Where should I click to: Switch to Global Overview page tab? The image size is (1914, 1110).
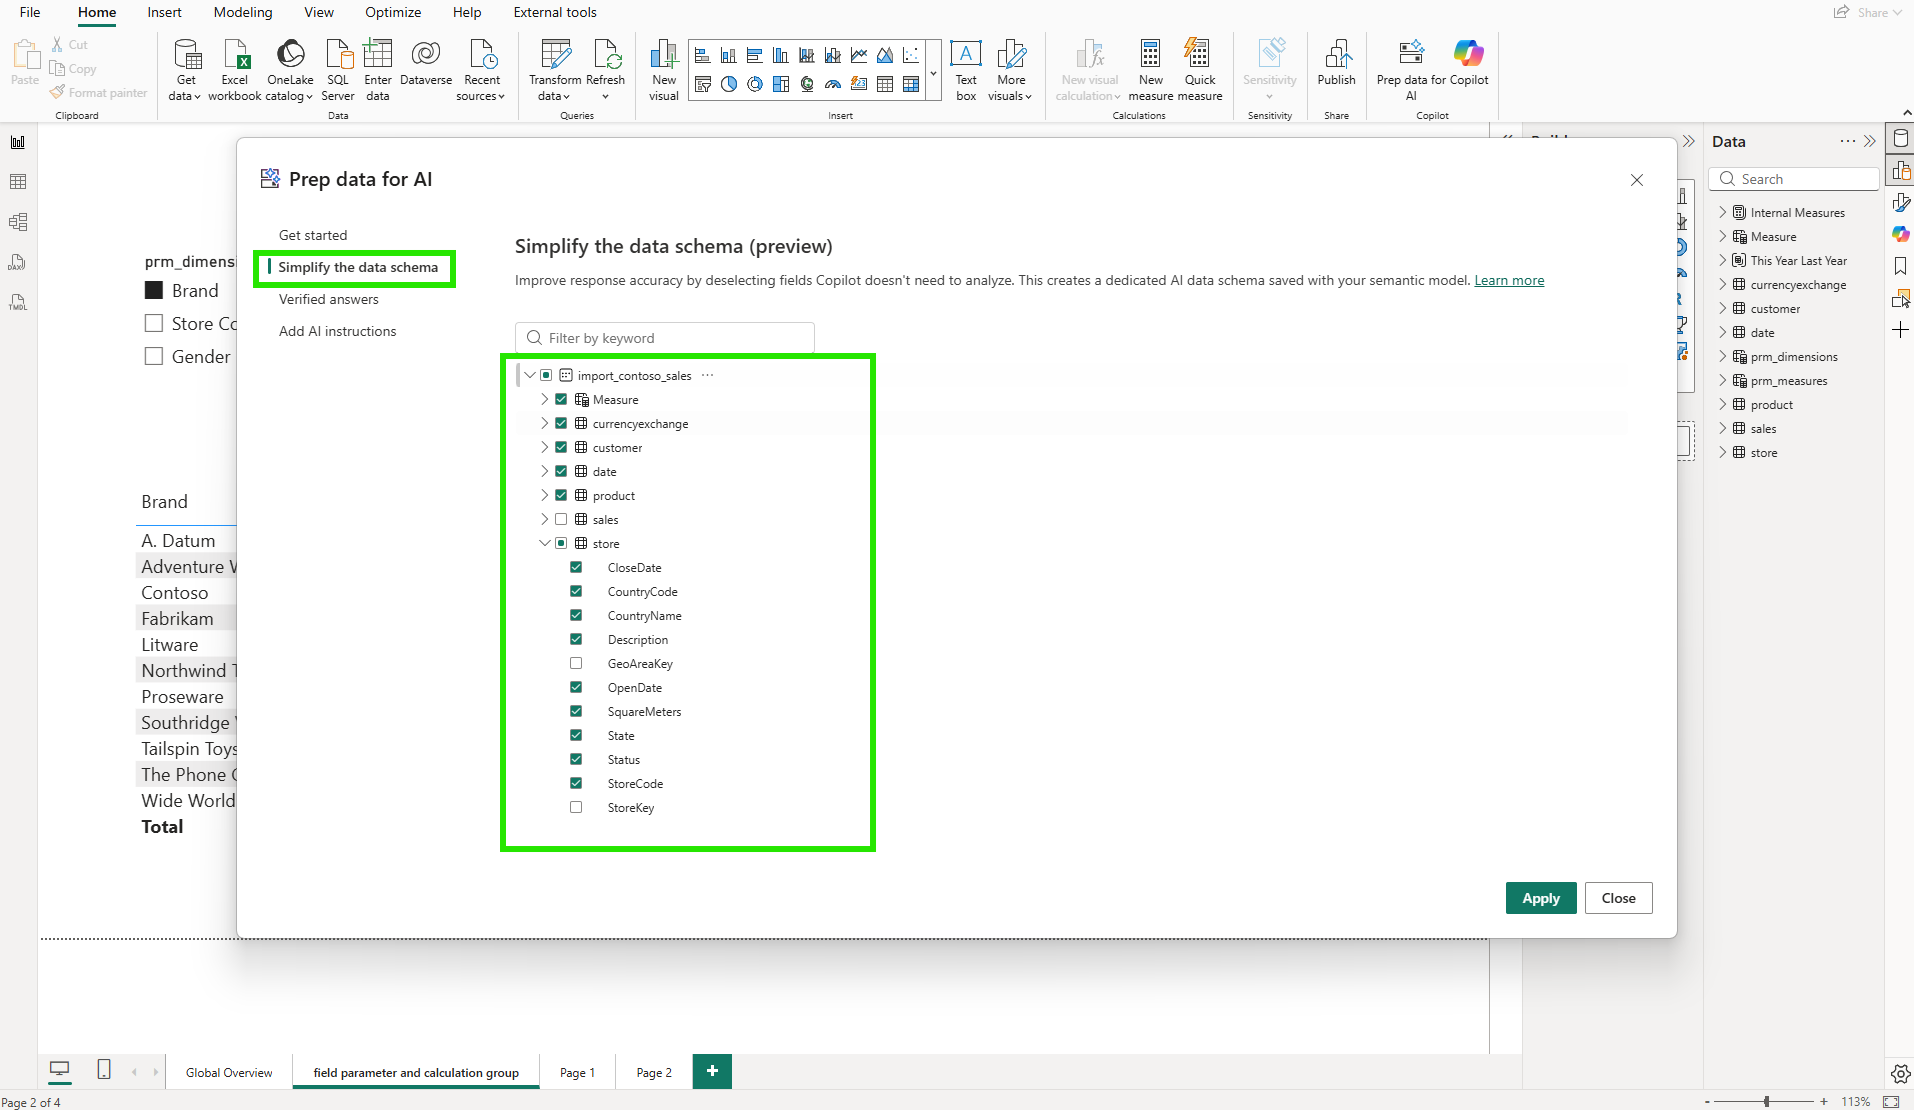pos(229,1072)
